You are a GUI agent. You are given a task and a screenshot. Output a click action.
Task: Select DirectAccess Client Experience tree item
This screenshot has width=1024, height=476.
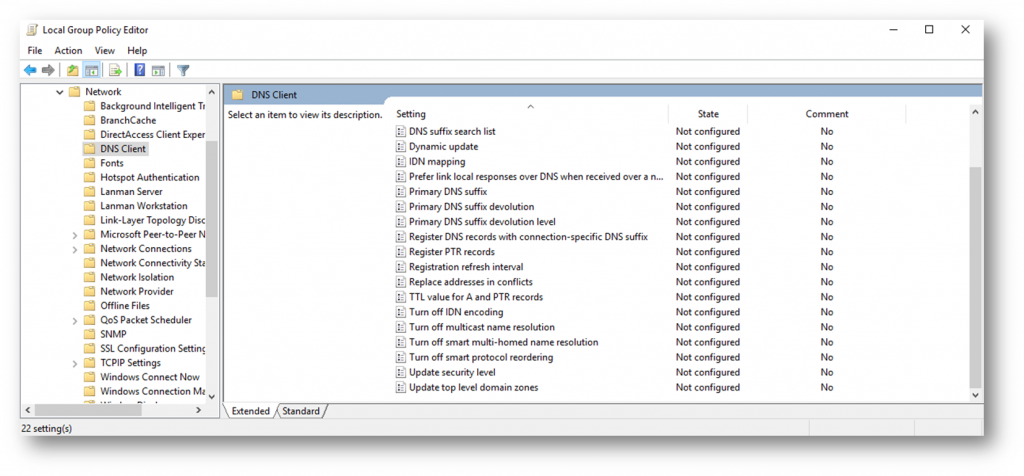coord(152,135)
